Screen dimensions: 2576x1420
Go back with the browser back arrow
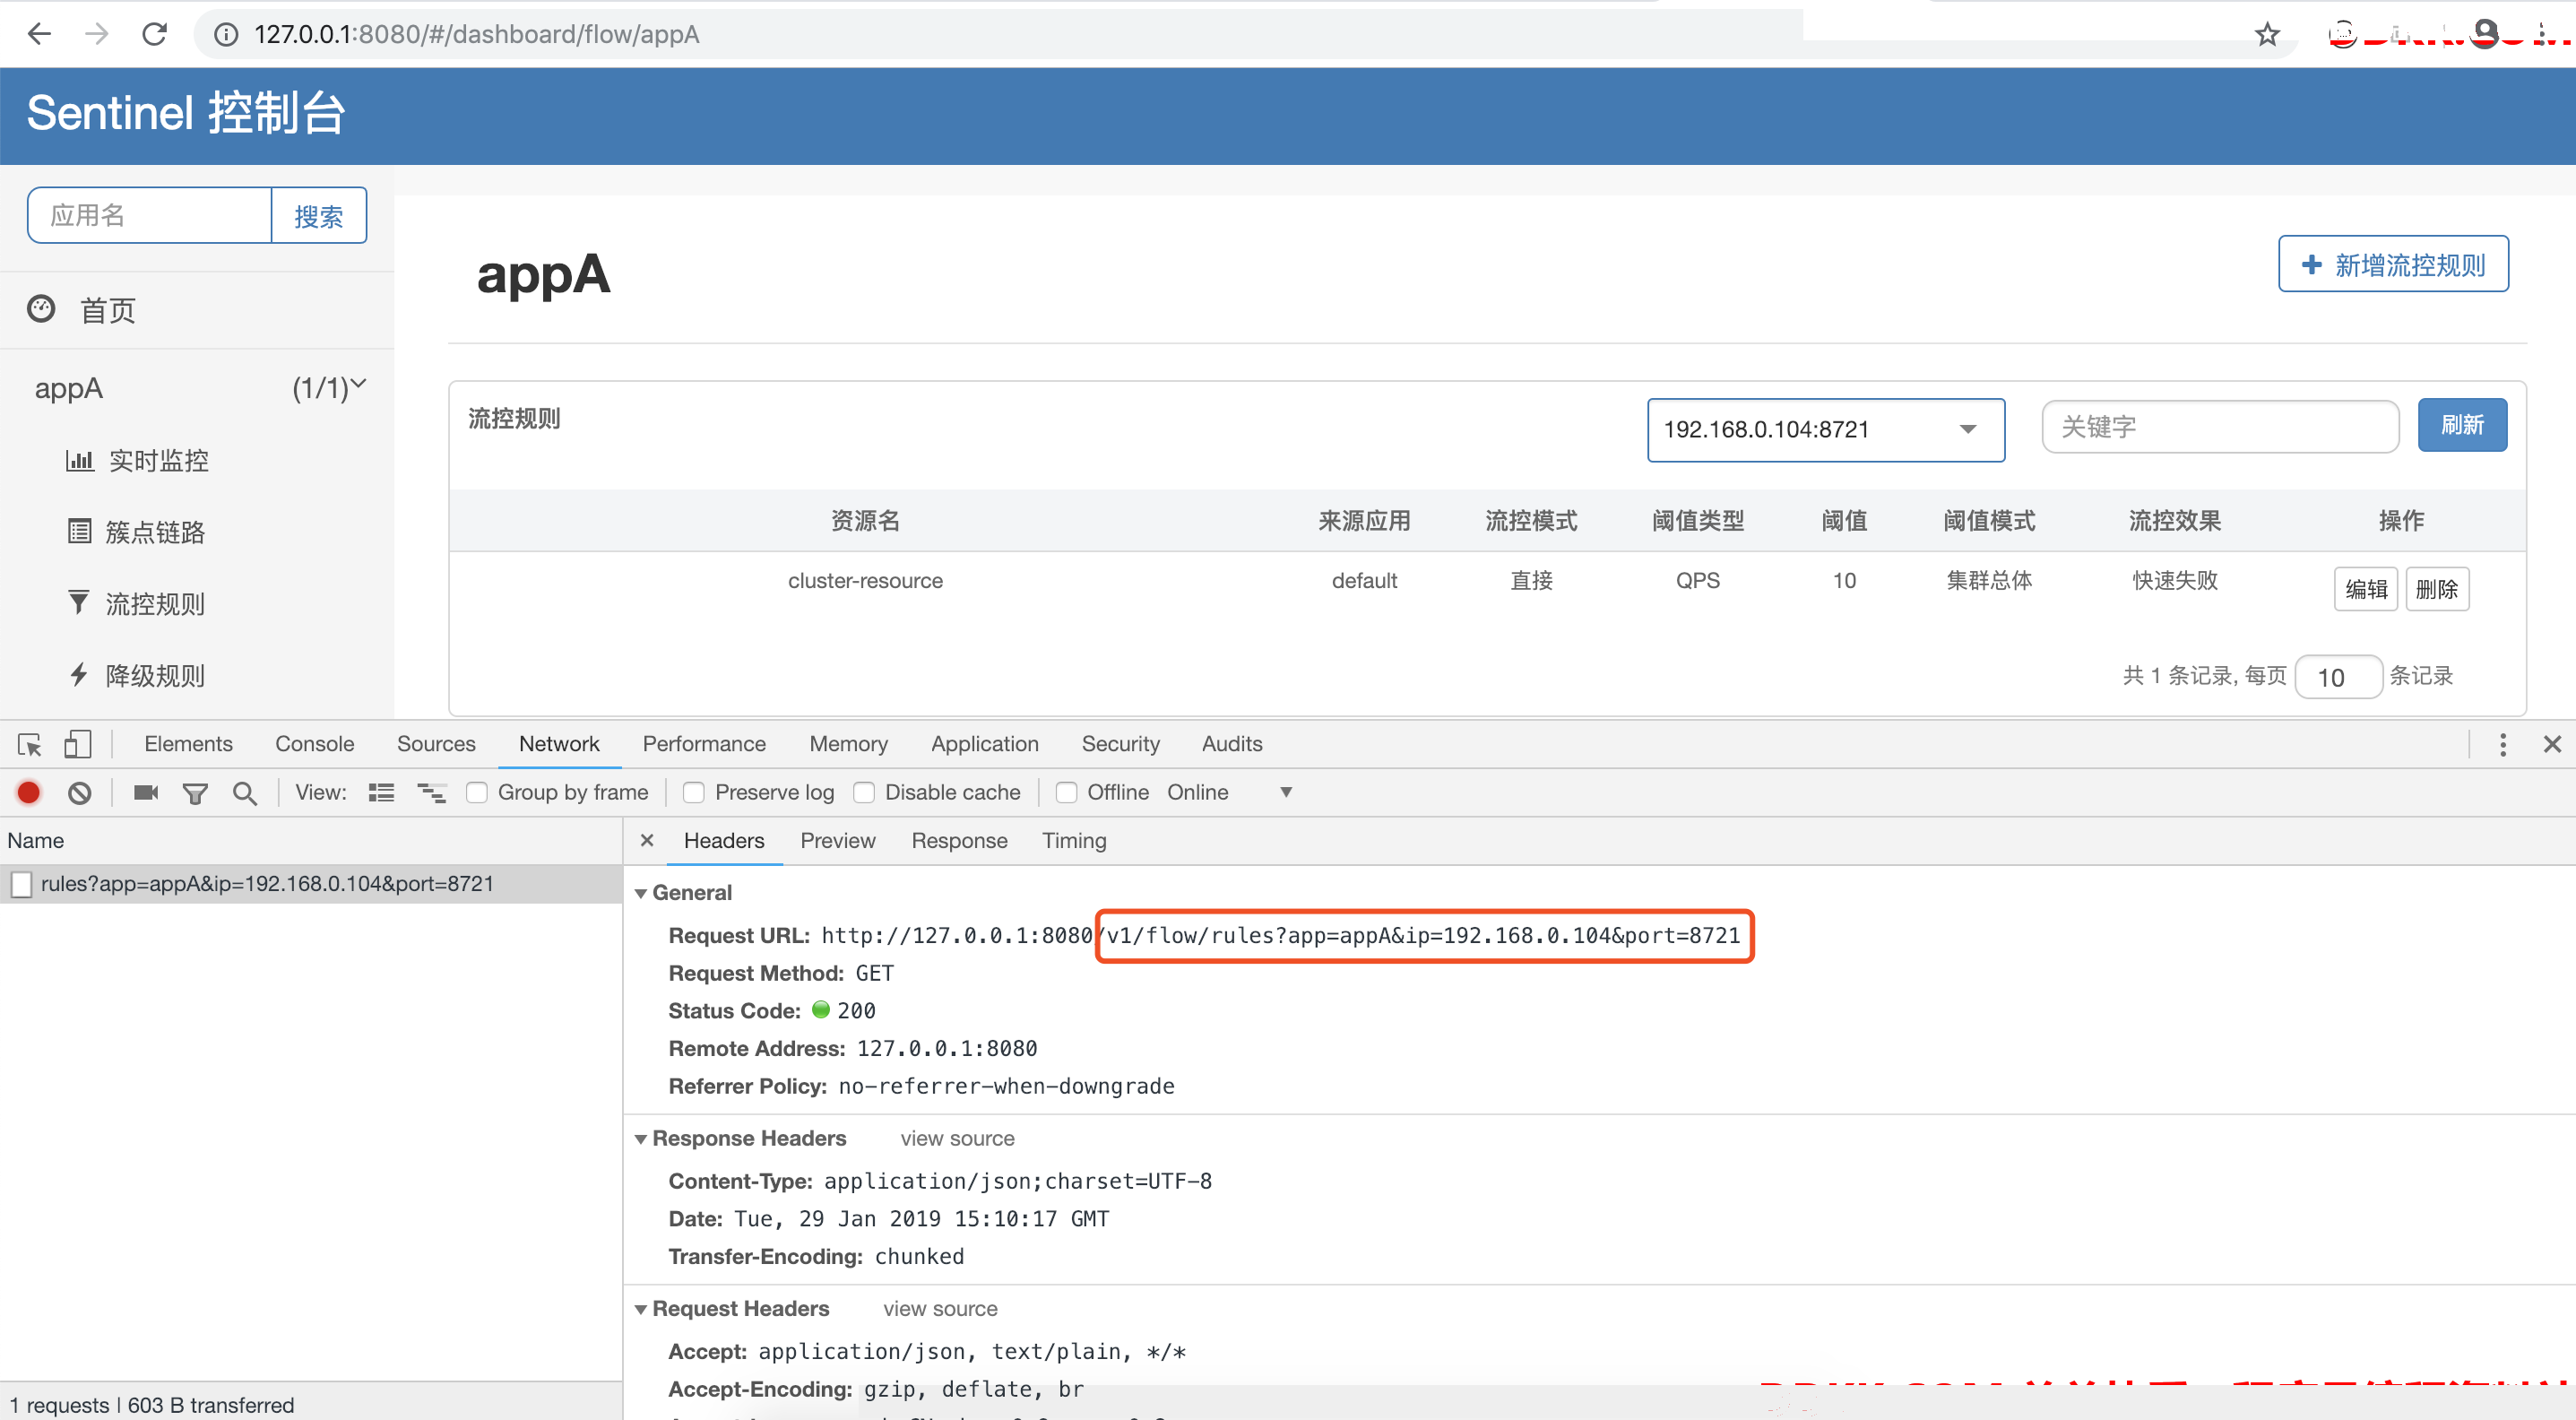[x=39, y=34]
